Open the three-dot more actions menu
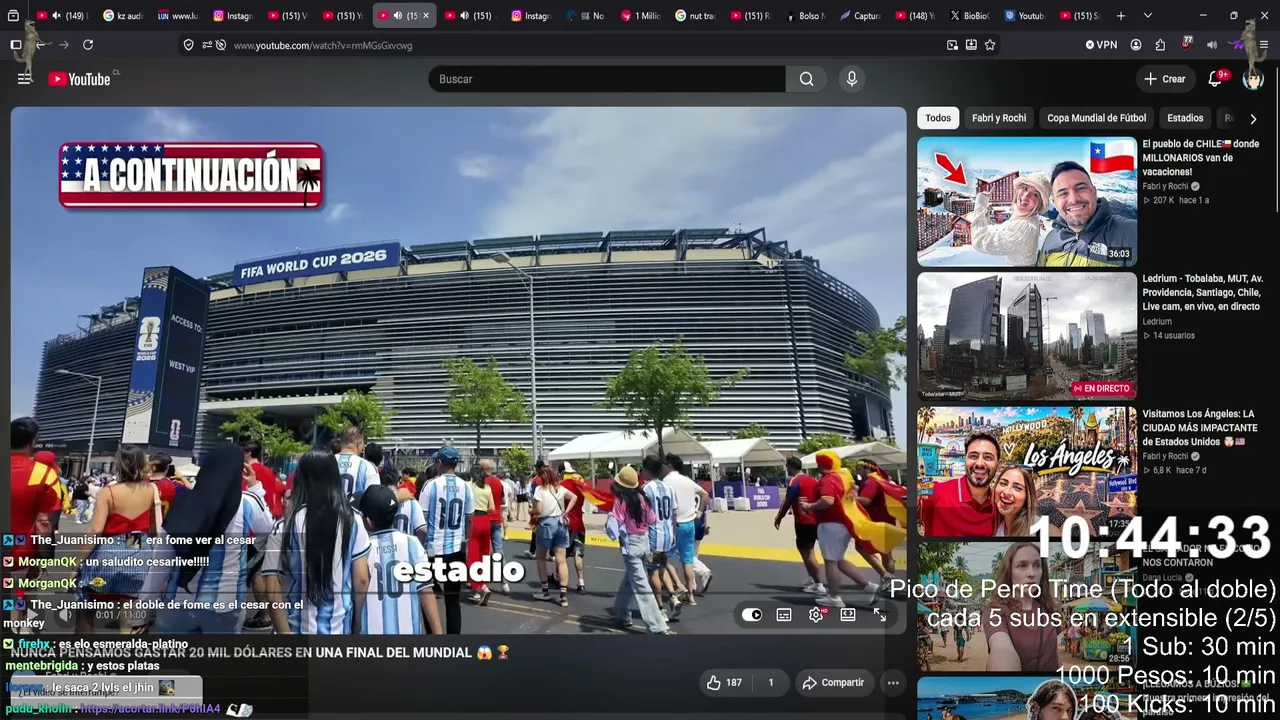1280x720 pixels. pos(893,683)
